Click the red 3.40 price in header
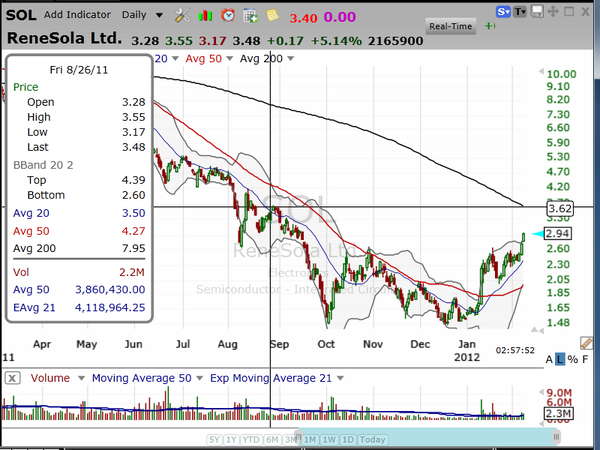This screenshot has height=450, width=600. coord(303,18)
